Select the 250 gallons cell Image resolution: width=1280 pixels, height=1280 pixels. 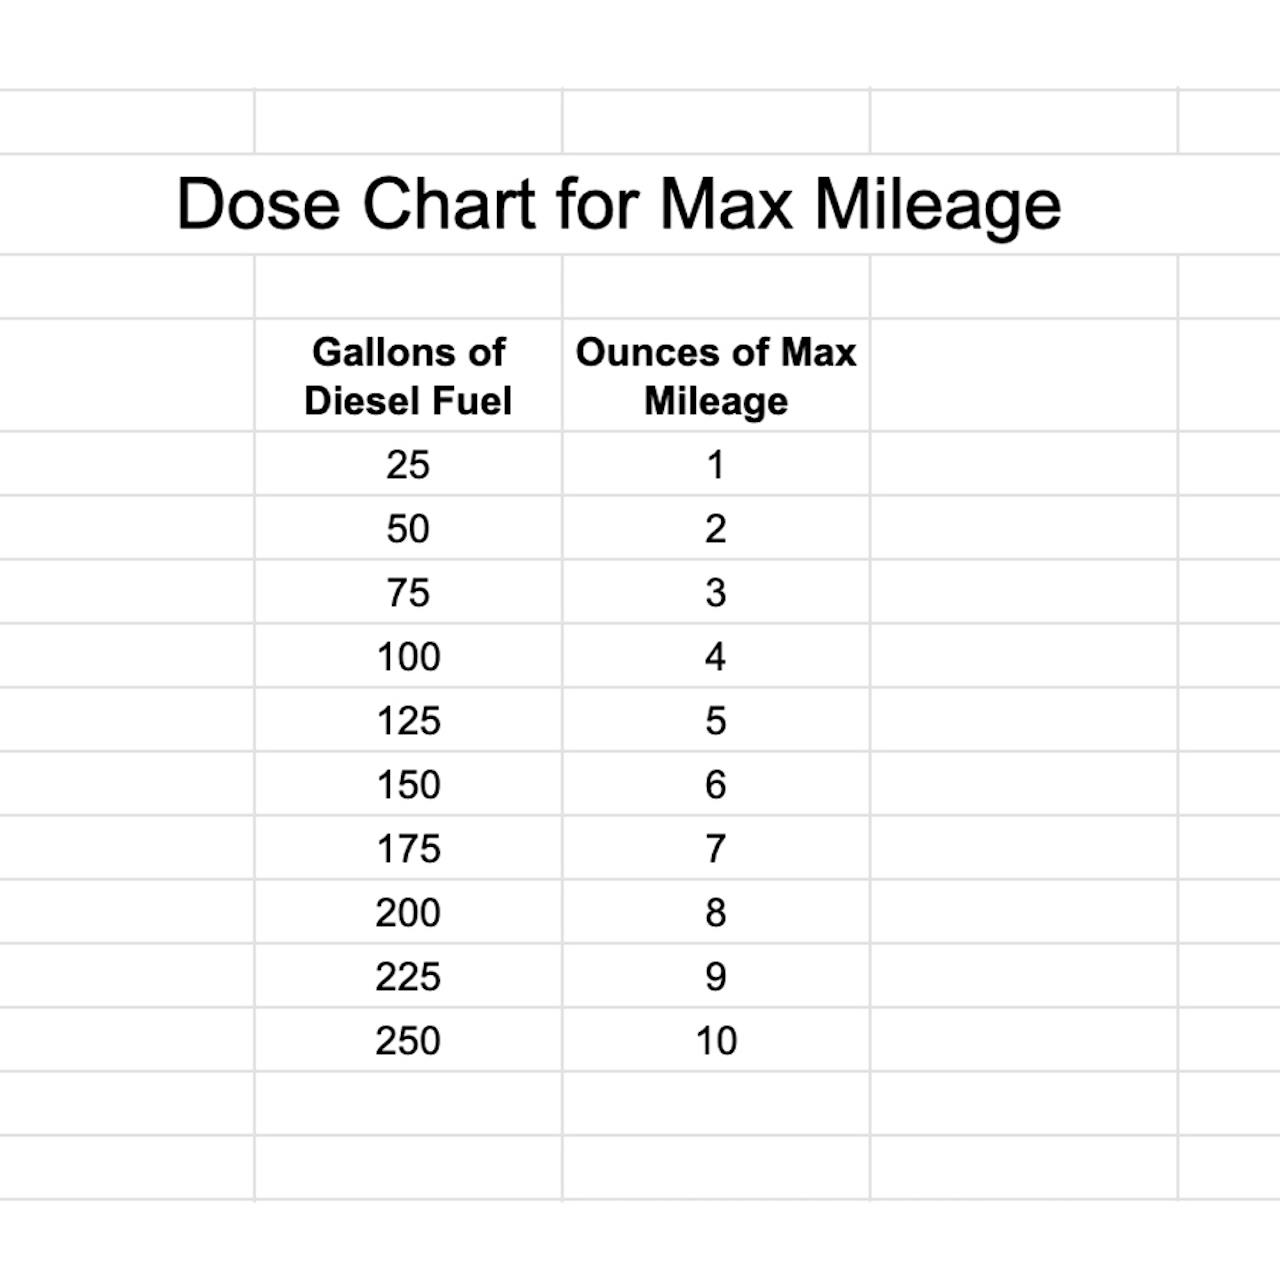(408, 1041)
